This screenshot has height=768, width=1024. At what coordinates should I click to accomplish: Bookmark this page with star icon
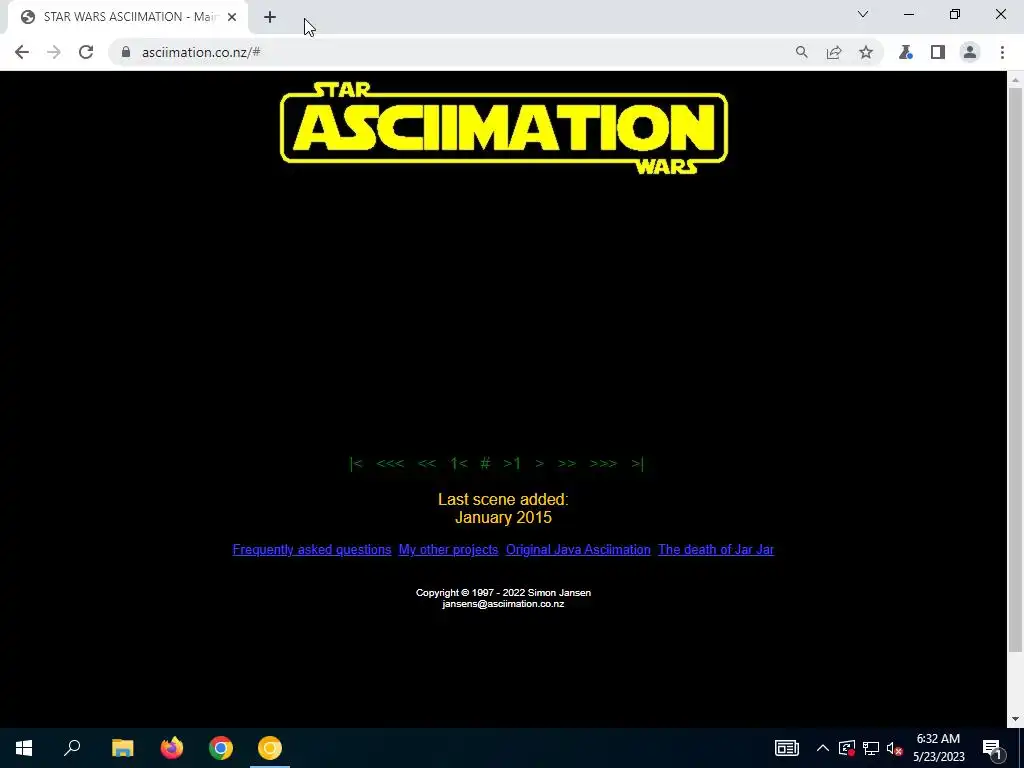tap(866, 52)
